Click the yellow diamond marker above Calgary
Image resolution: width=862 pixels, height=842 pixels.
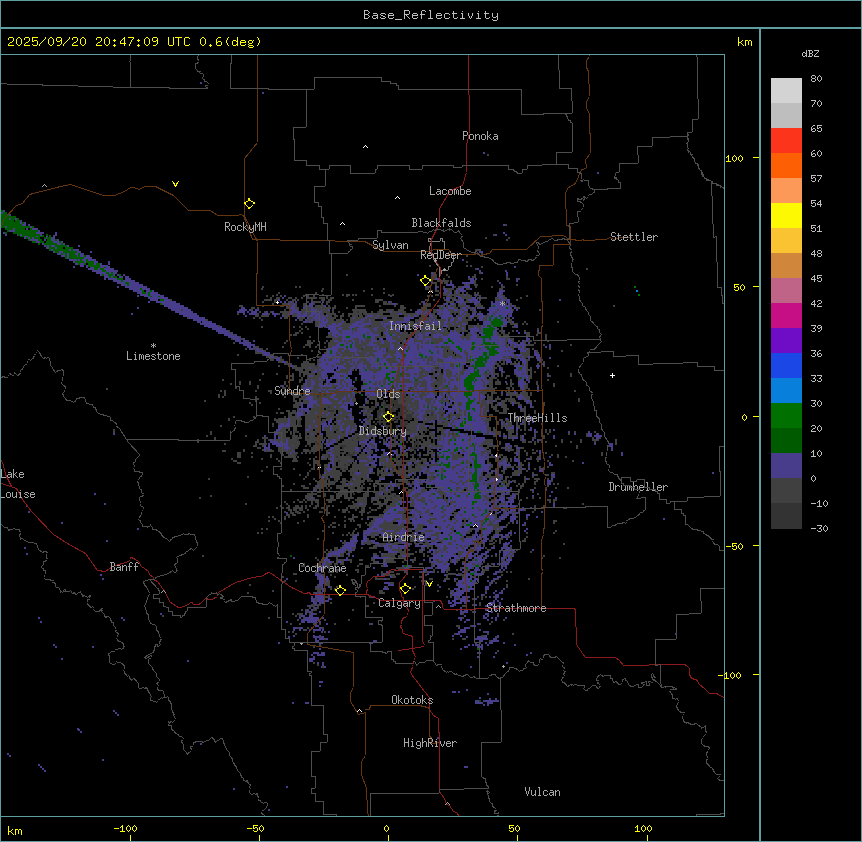[405, 588]
